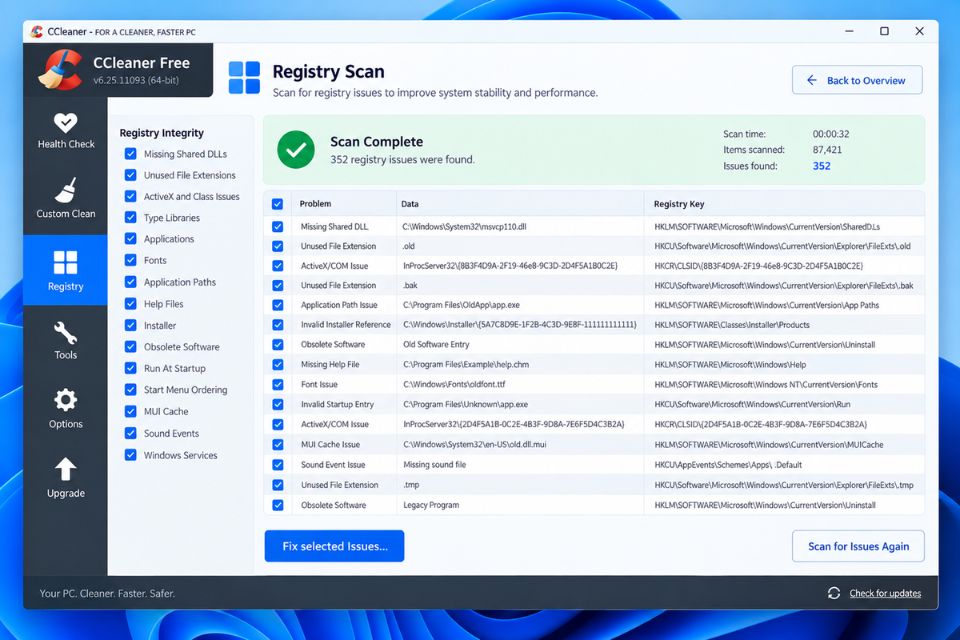The image size is (960, 640).
Task: Sort by the Problem column header
Action: [315, 204]
